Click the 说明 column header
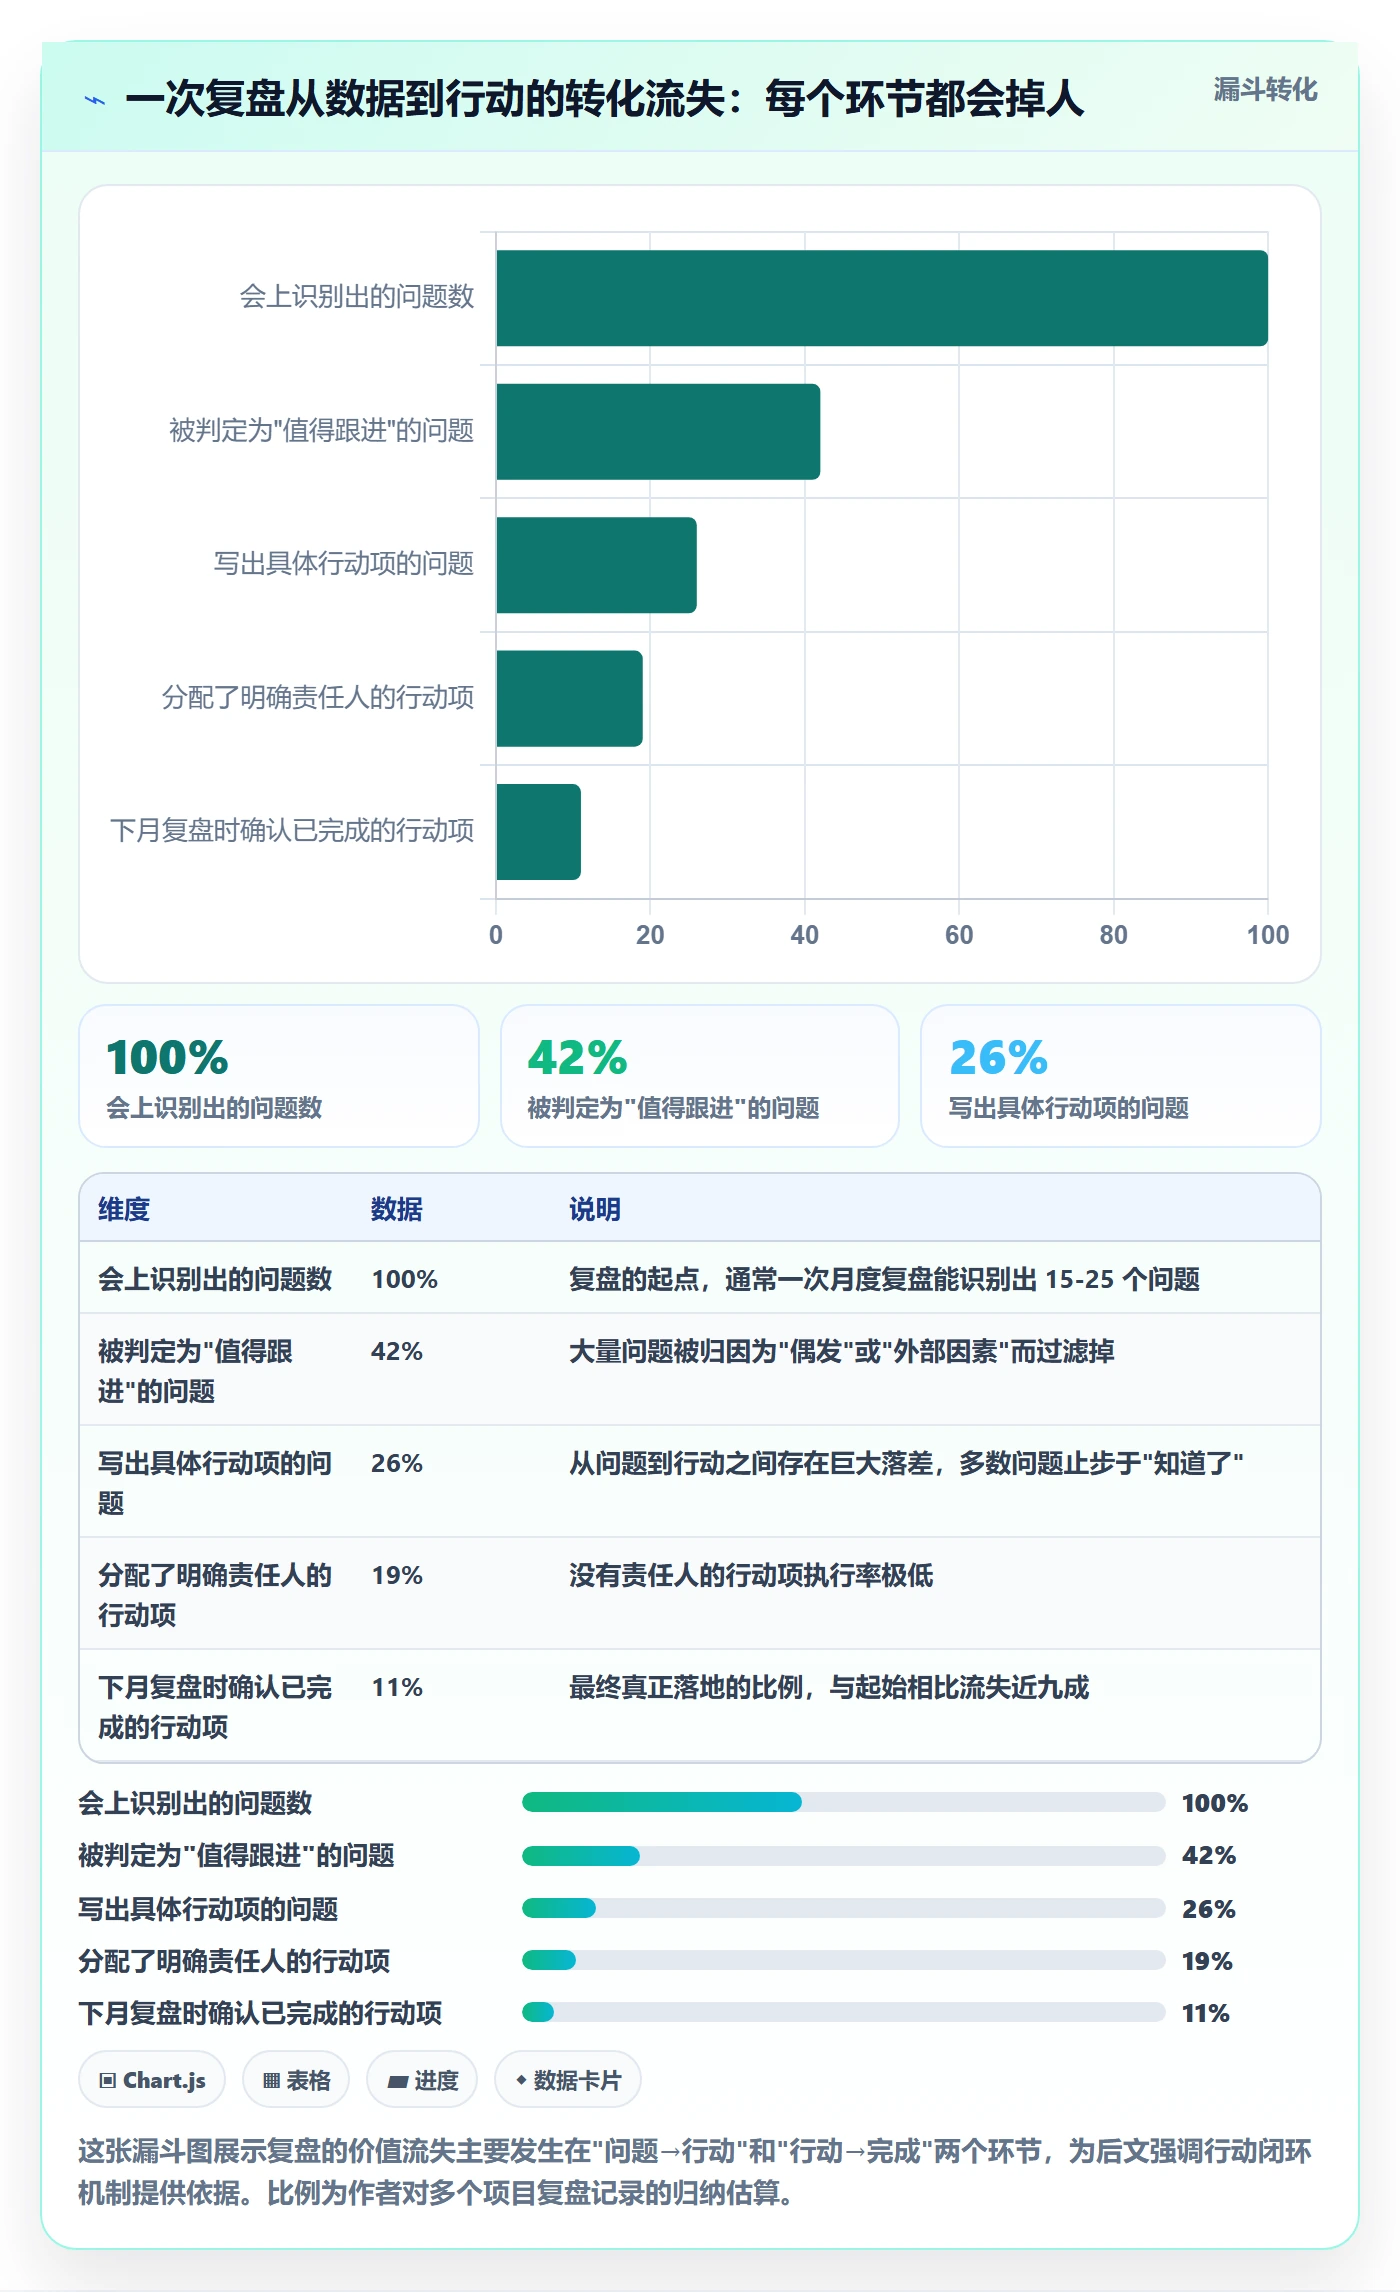The width and height of the screenshot is (1400, 2292). [595, 1209]
